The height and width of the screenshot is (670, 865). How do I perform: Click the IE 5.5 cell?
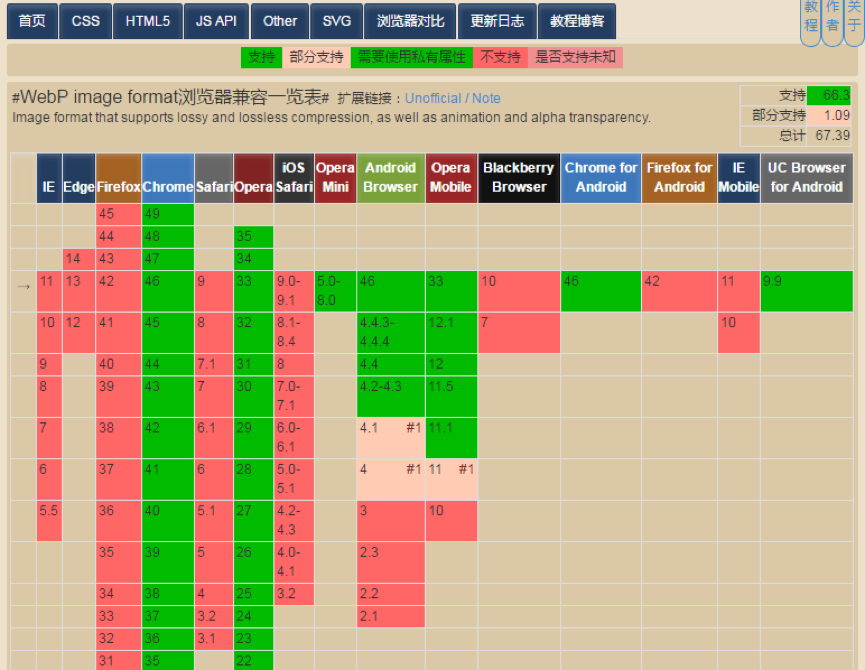(x=49, y=521)
